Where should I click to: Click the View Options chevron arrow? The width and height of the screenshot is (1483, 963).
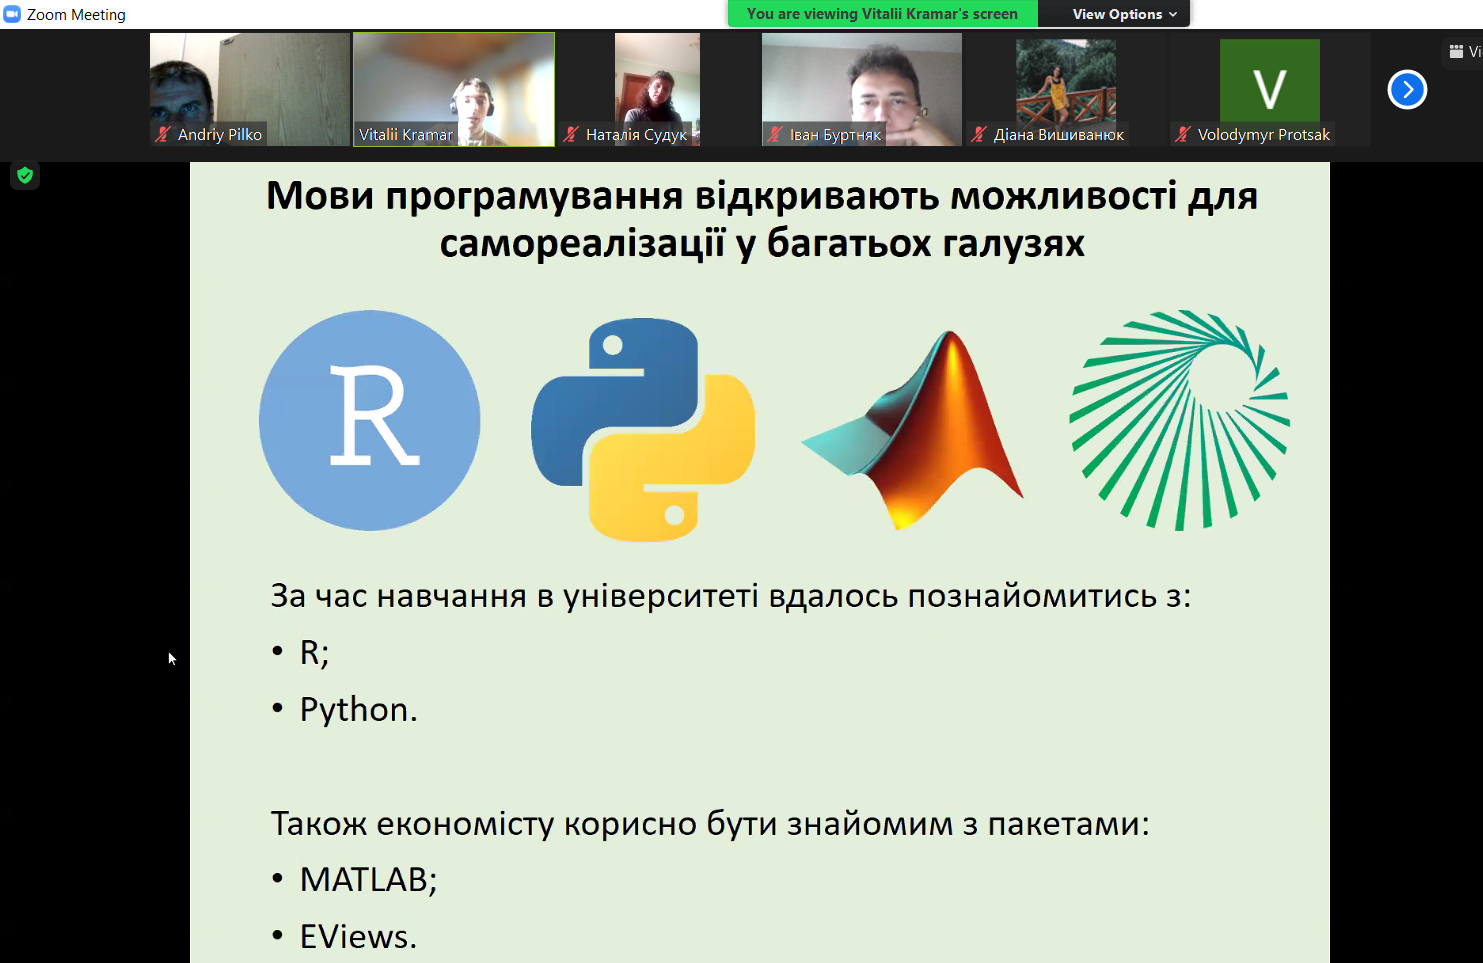tap(1173, 14)
